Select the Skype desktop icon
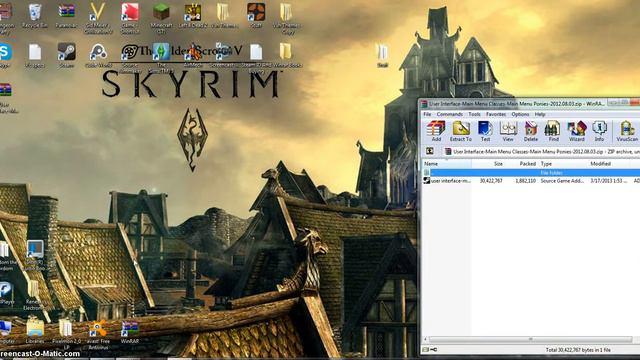The width and height of the screenshot is (640, 360). pyautogui.click(x=5, y=55)
